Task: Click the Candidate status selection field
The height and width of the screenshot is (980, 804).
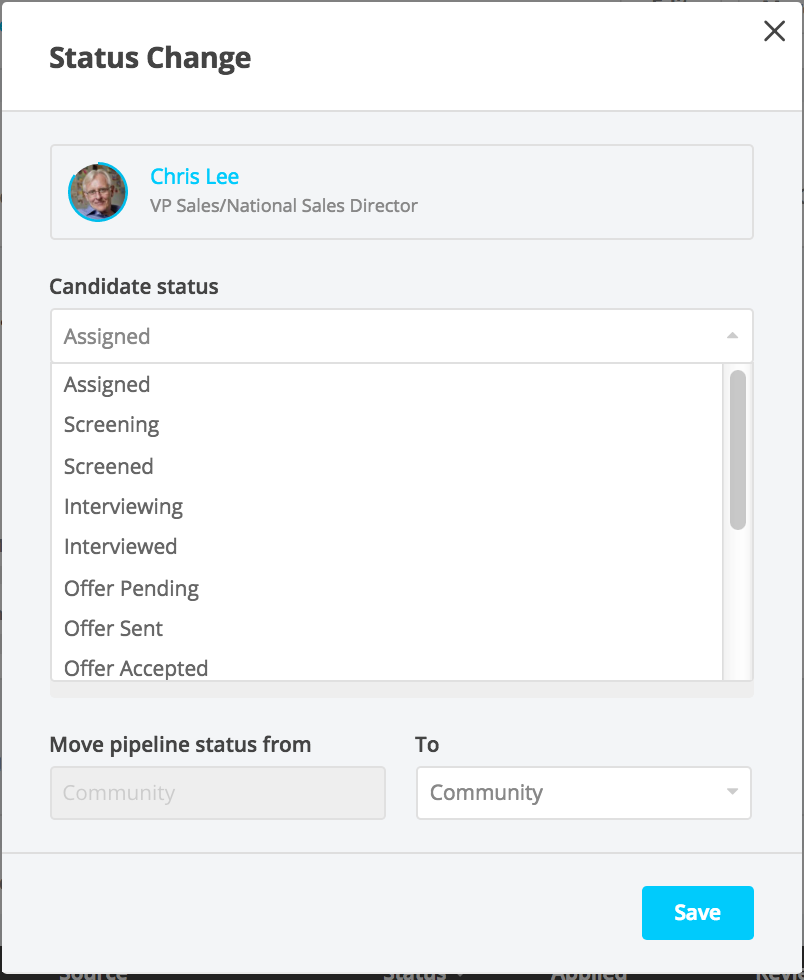Action: point(390,337)
